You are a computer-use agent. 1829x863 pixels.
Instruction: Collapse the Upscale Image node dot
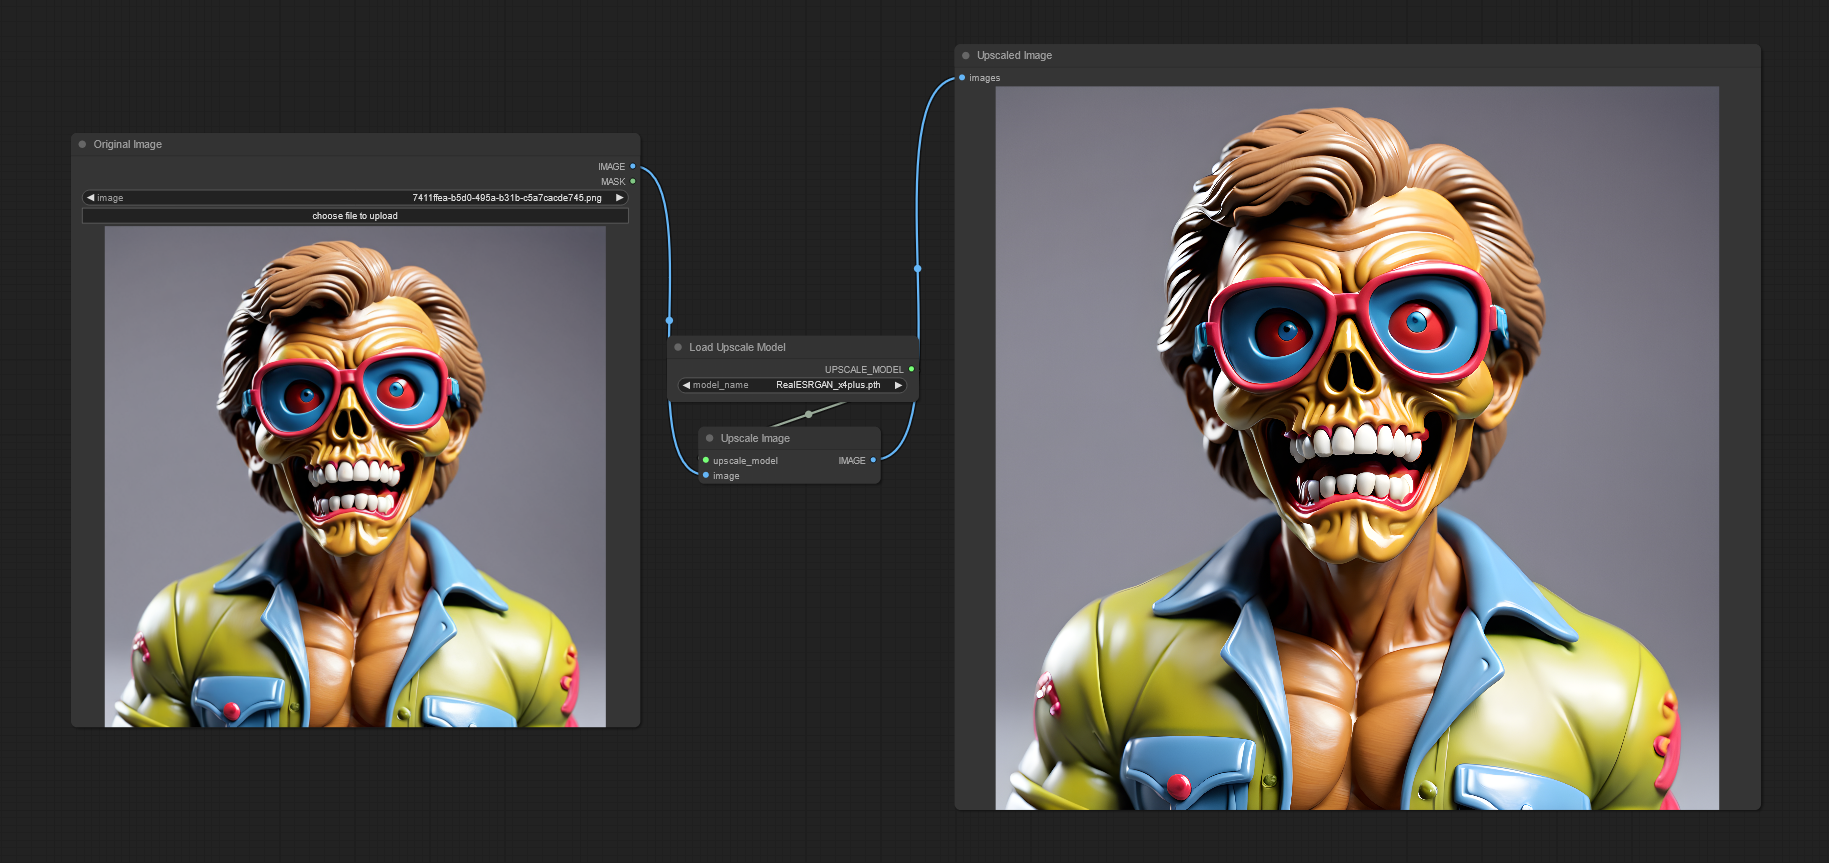click(710, 438)
